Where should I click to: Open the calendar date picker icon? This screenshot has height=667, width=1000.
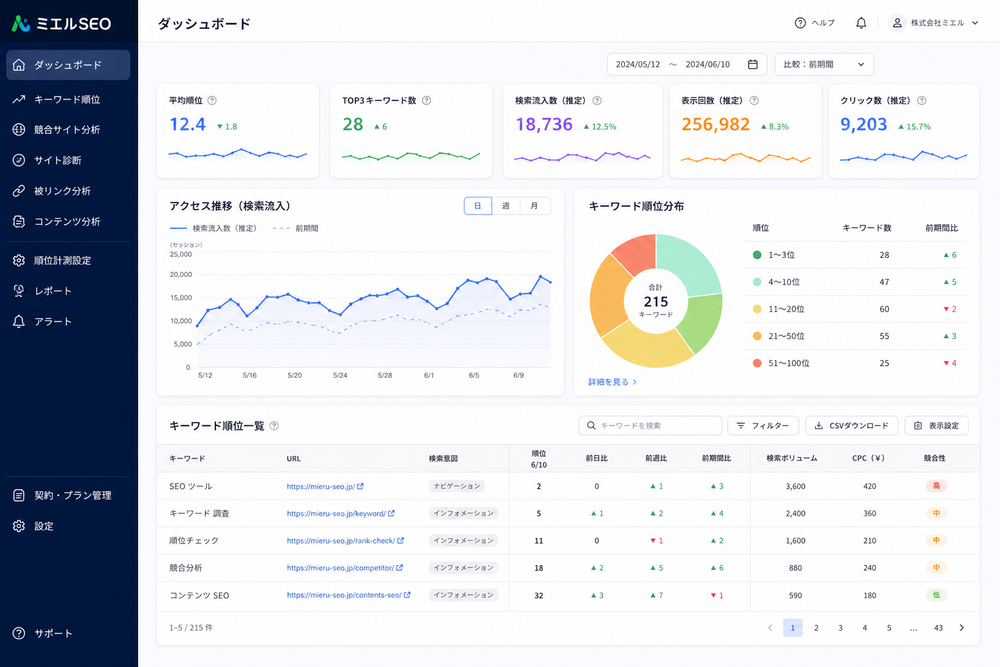[x=753, y=64]
